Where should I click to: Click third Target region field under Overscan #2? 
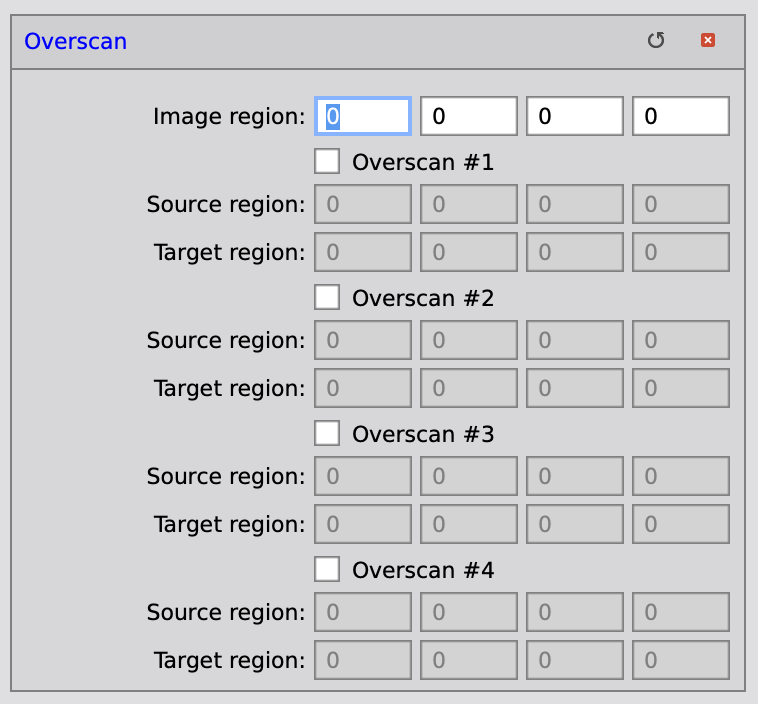tap(575, 388)
